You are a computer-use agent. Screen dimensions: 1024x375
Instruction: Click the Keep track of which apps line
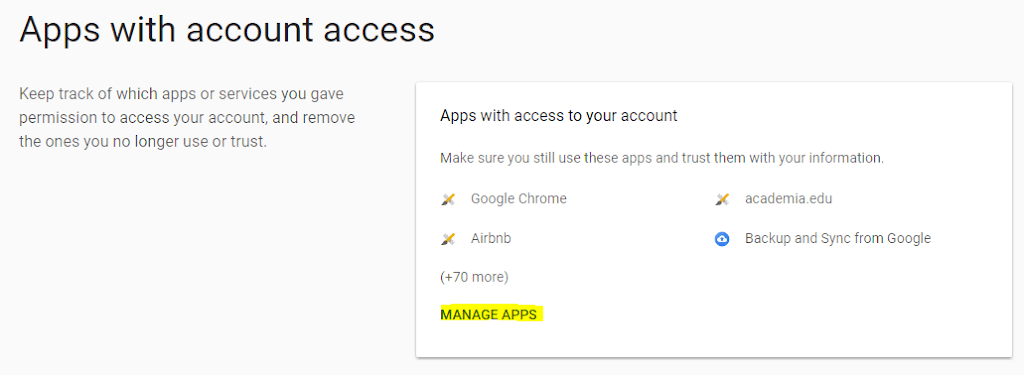pos(182,94)
